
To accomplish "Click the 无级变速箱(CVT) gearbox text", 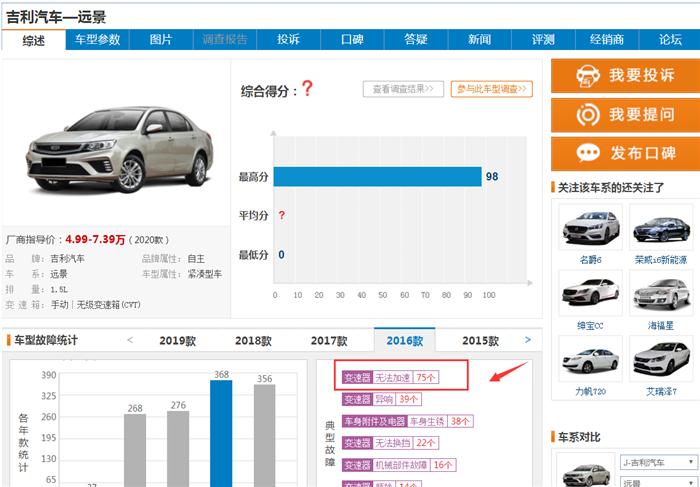I will [108, 305].
